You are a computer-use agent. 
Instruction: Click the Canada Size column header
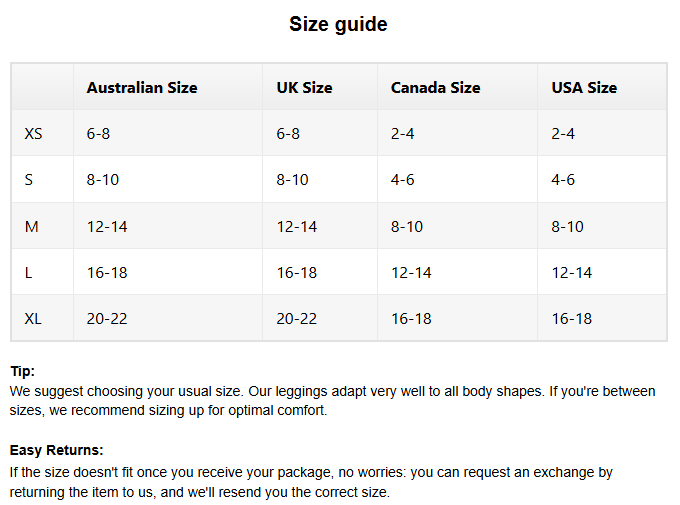[x=435, y=88]
